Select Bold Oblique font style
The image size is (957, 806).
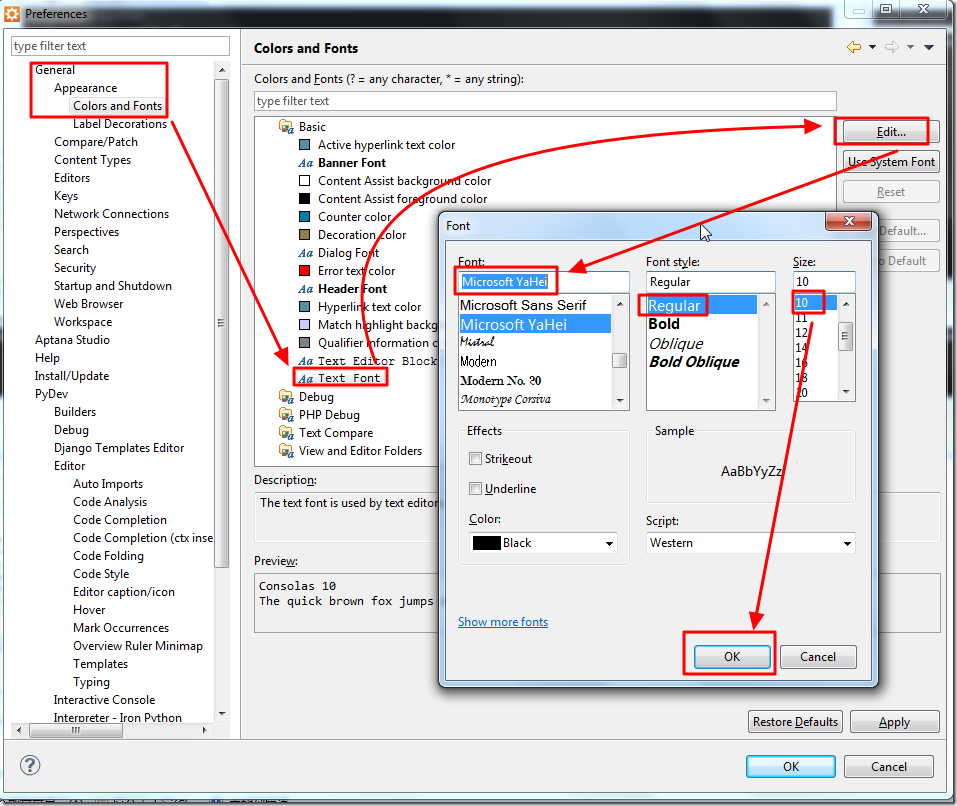pyautogui.click(x=694, y=362)
